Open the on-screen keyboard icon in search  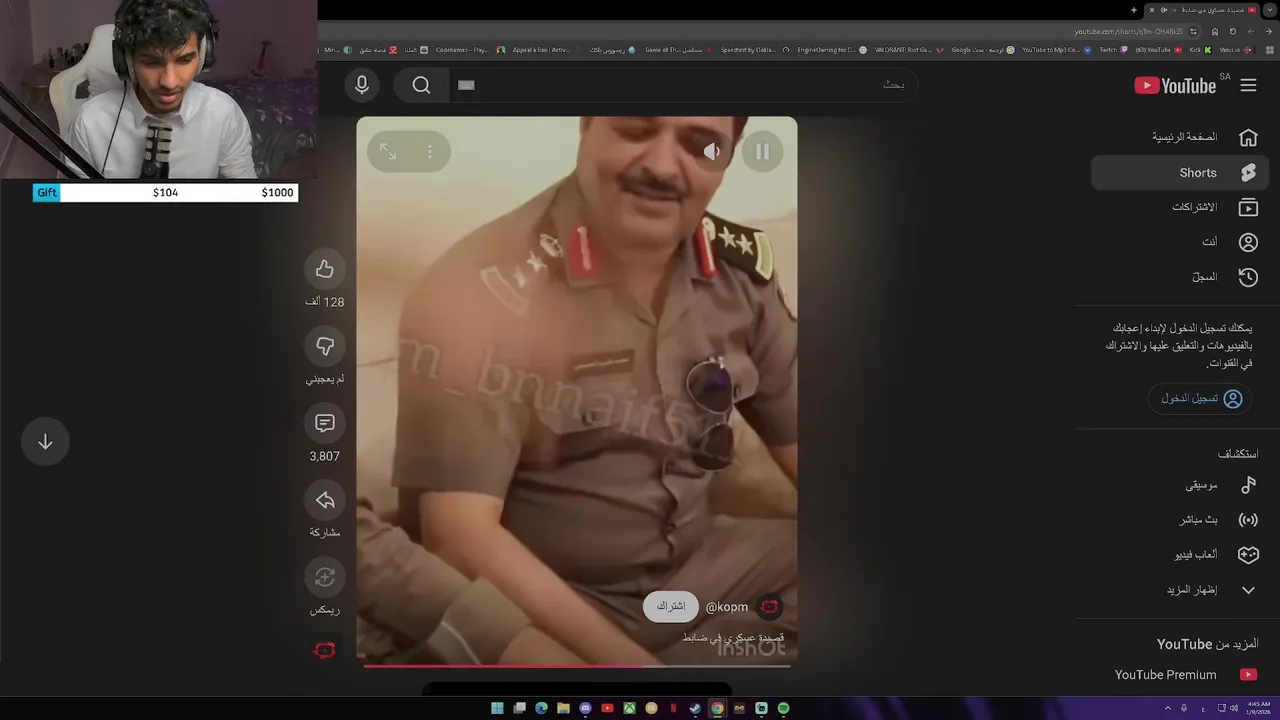(466, 85)
